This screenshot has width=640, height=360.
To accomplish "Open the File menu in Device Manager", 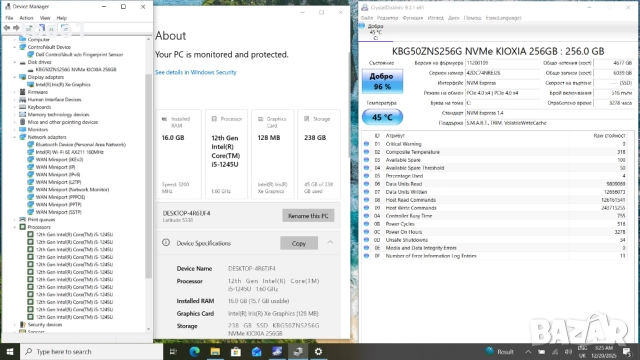I will [9, 18].
